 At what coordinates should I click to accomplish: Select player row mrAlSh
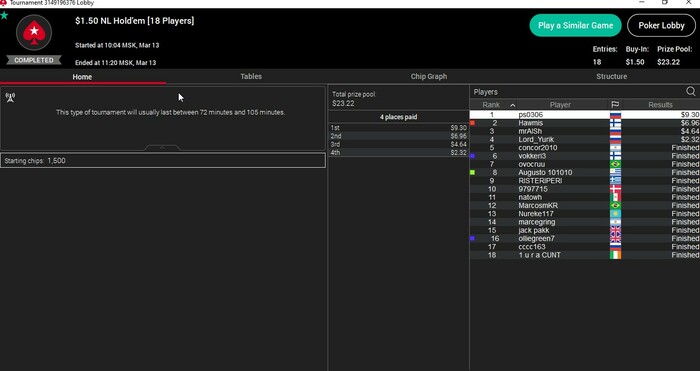[x=585, y=131]
